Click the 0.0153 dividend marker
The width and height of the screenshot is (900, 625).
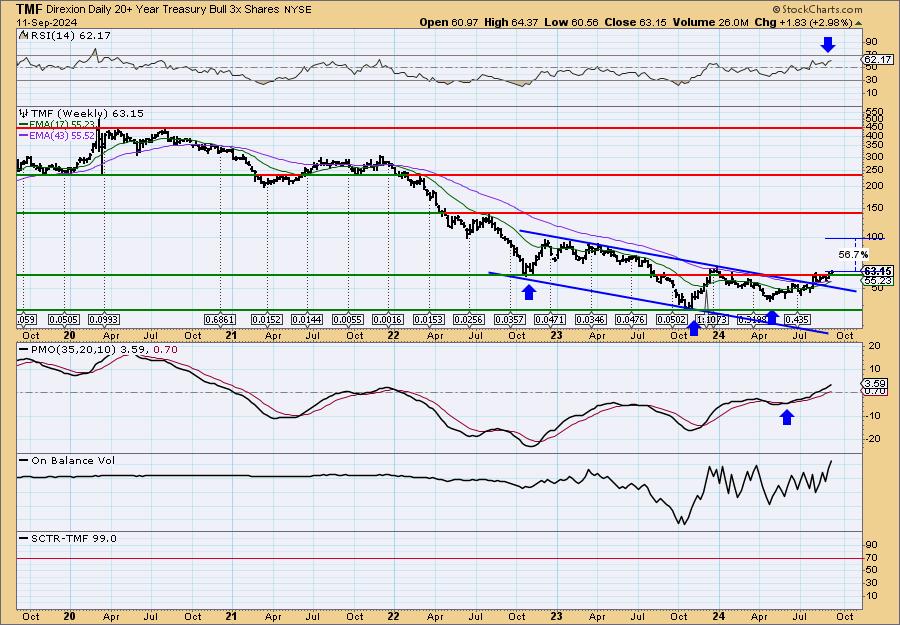point(429,319)
